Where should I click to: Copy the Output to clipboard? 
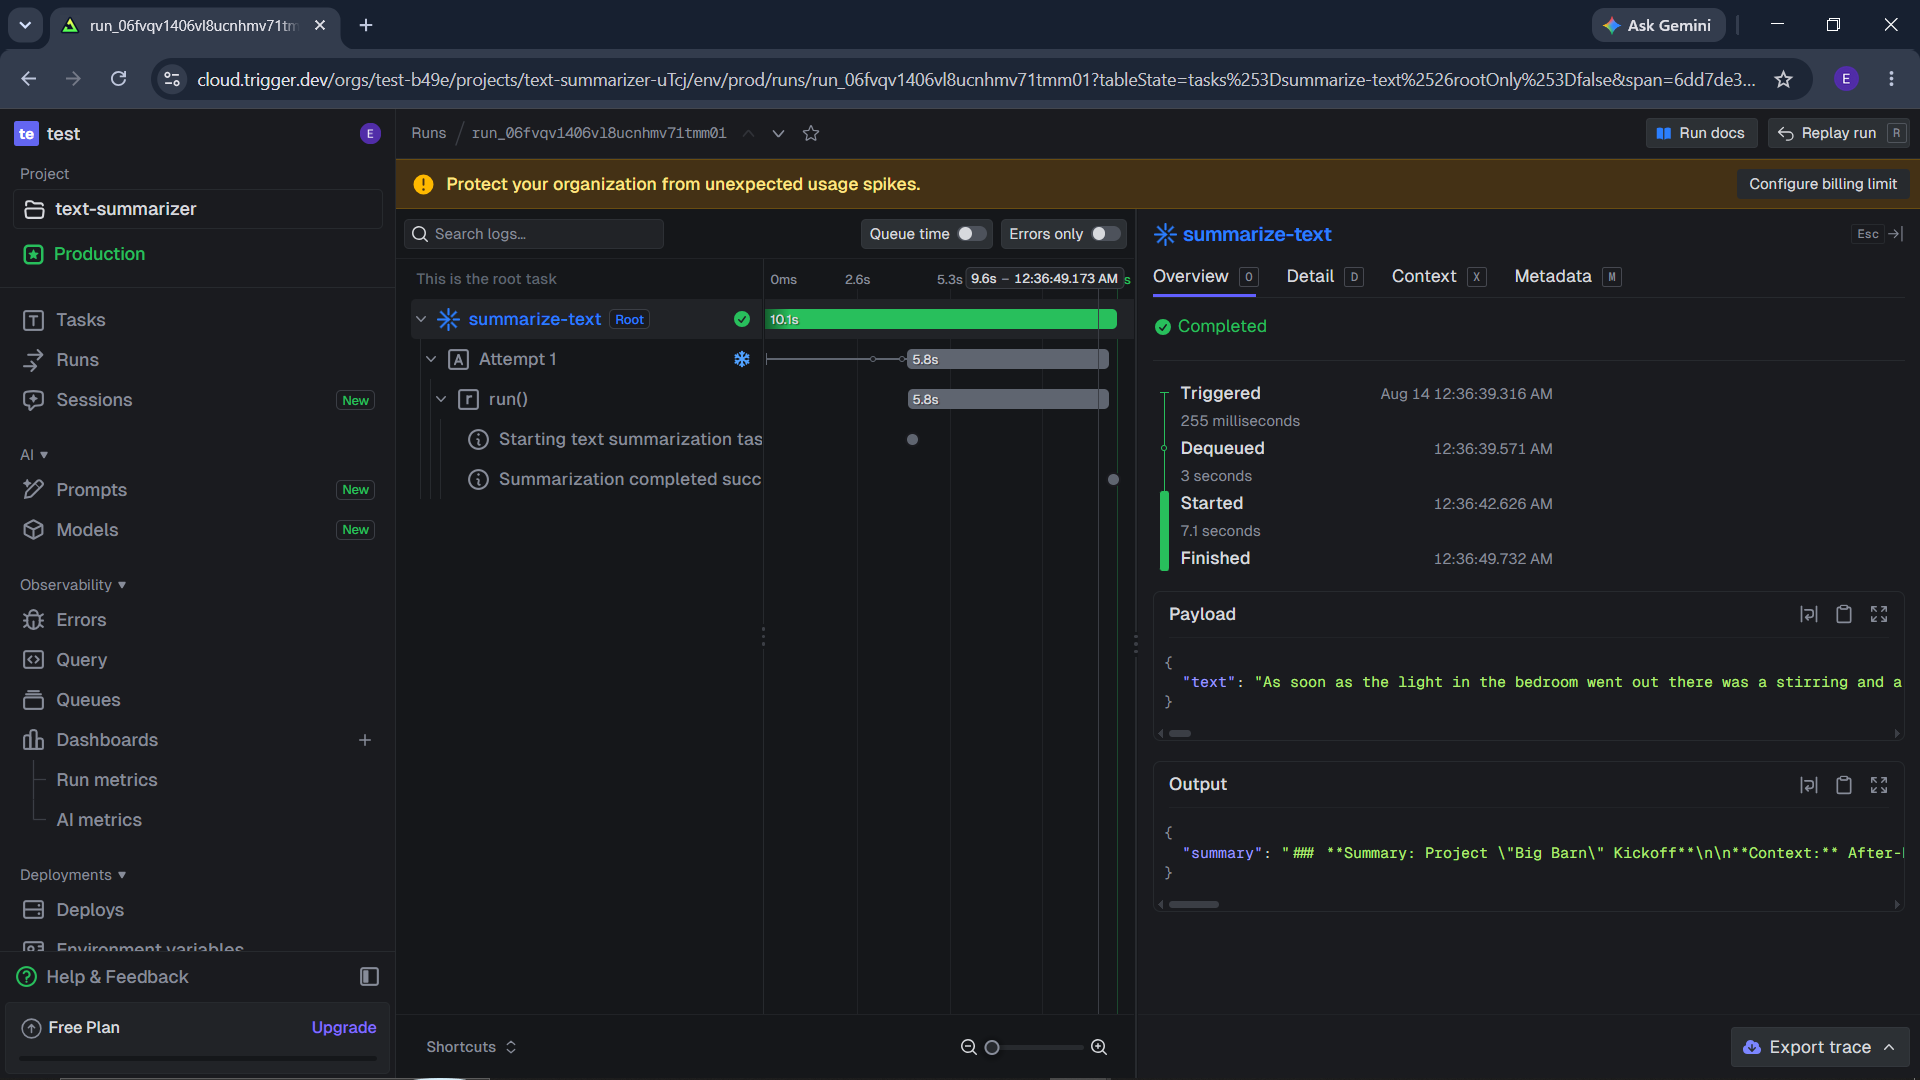pyautogui.click(x=1844, y=785)
